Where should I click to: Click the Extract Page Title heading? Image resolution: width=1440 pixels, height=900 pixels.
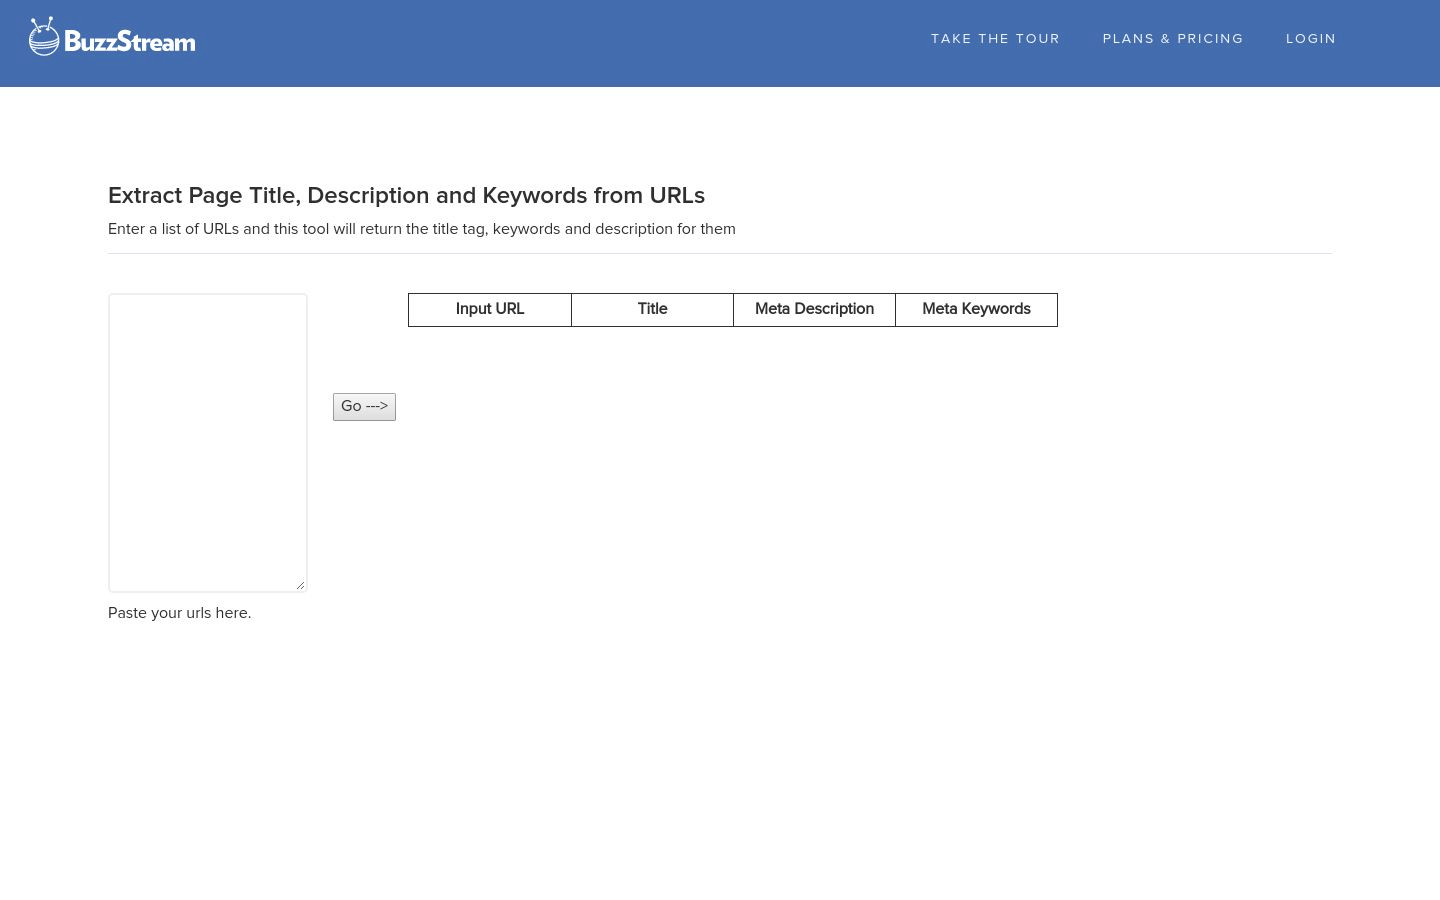point(406,196)
